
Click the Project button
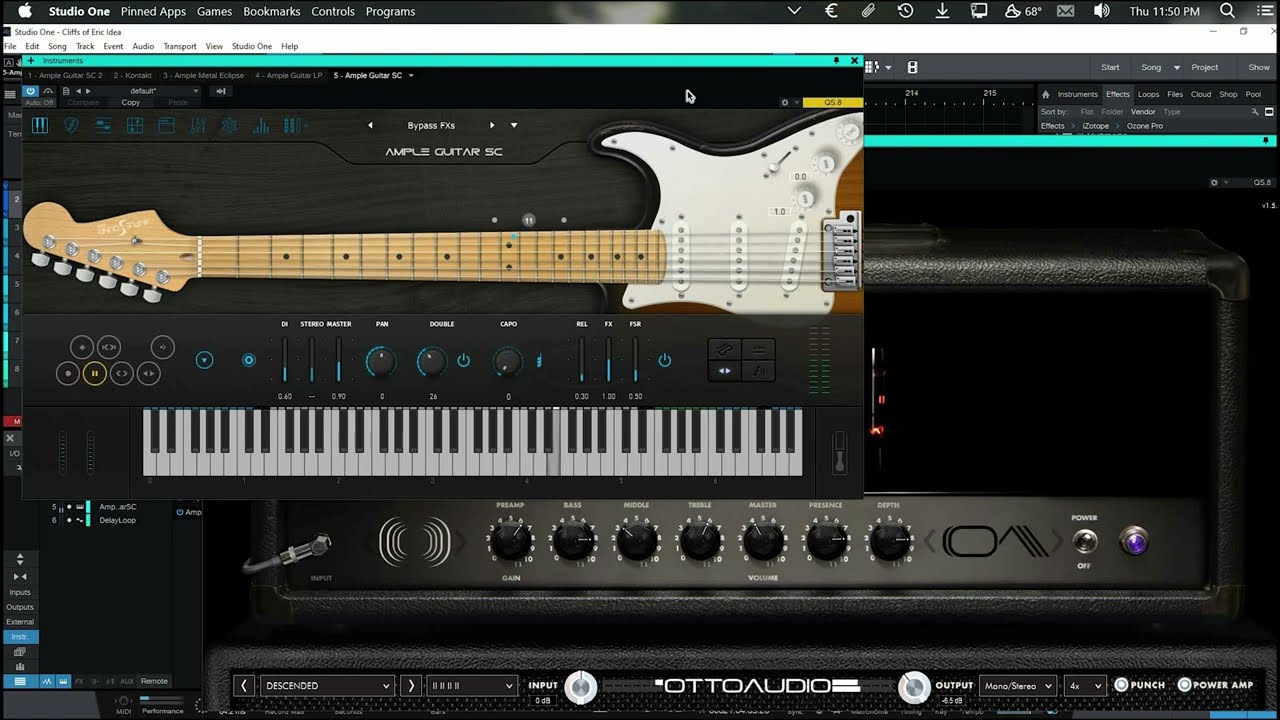(1205, 68)
